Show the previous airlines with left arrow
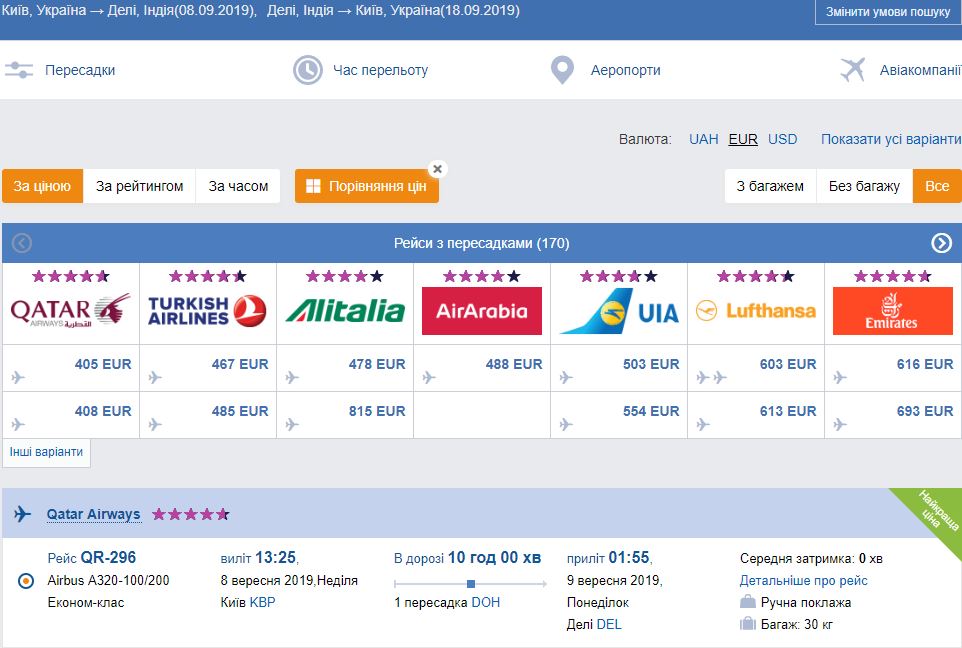This screenshot has width=962, height=648. pos(21,243)
